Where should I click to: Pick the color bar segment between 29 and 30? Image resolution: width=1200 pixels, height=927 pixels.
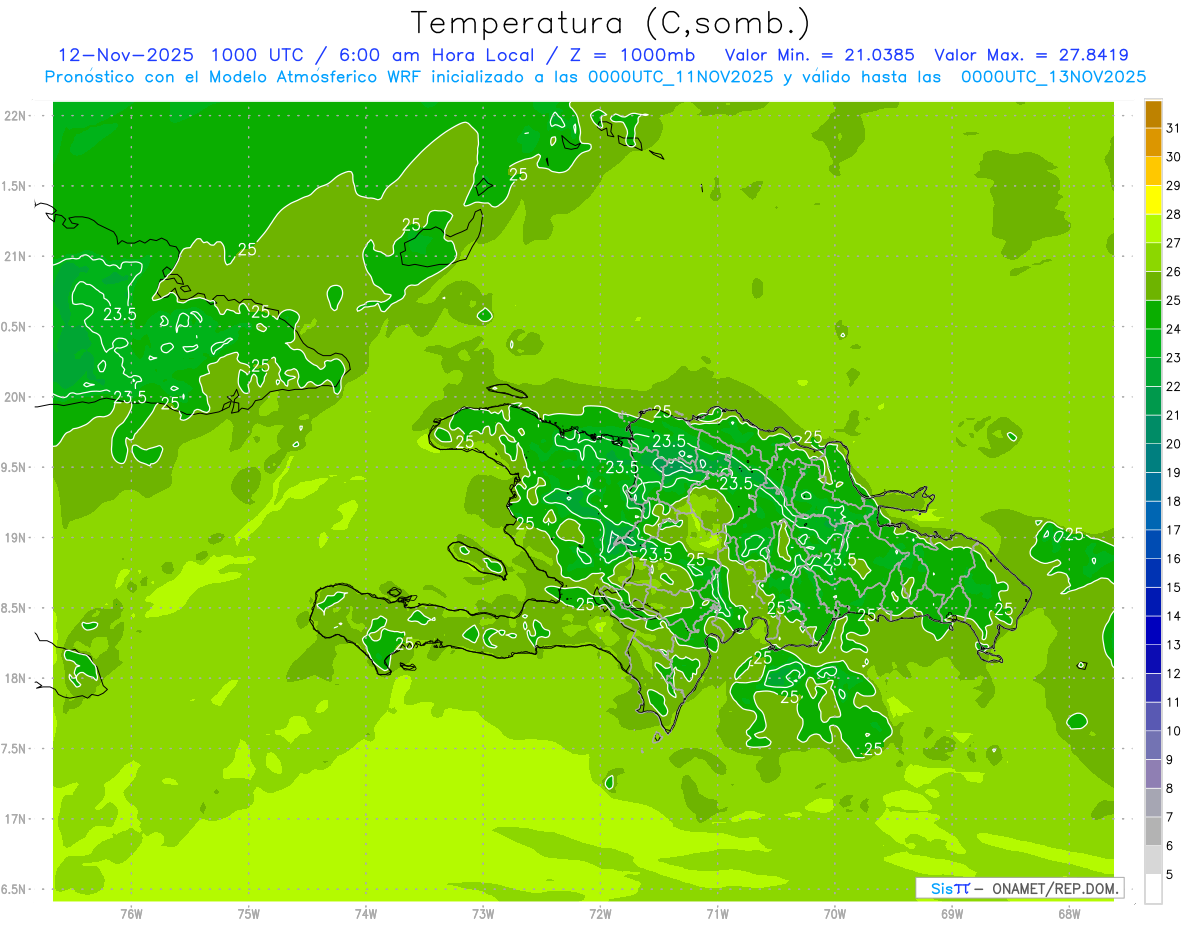click(1153, 172)
